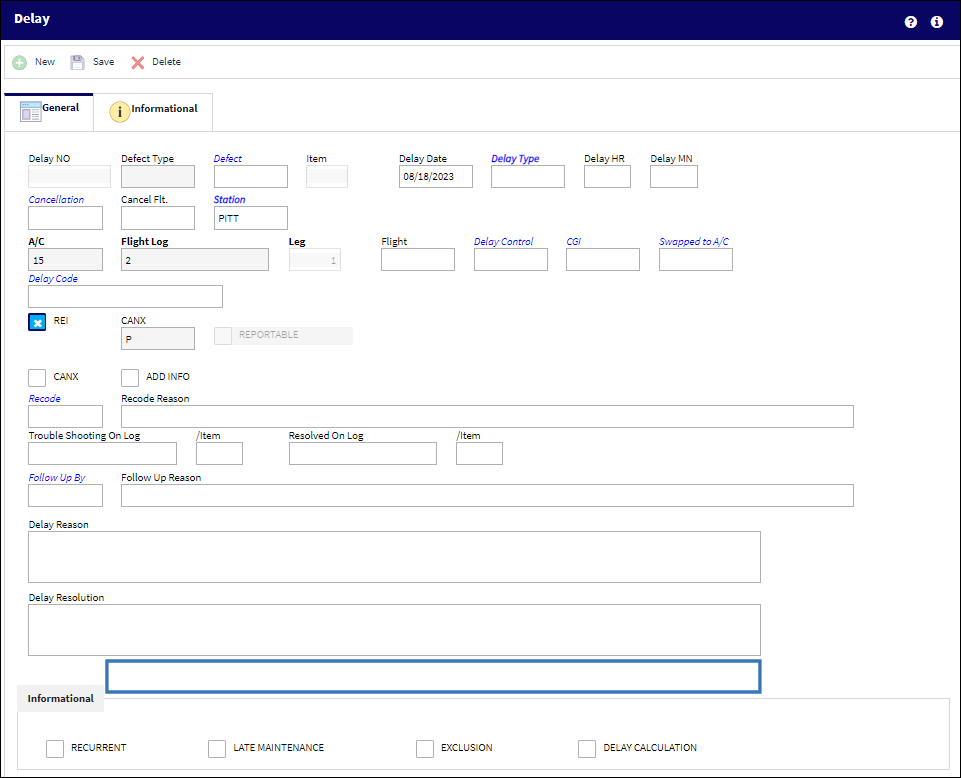
Task: Switch to the General tab
Action: pos(49,112)
